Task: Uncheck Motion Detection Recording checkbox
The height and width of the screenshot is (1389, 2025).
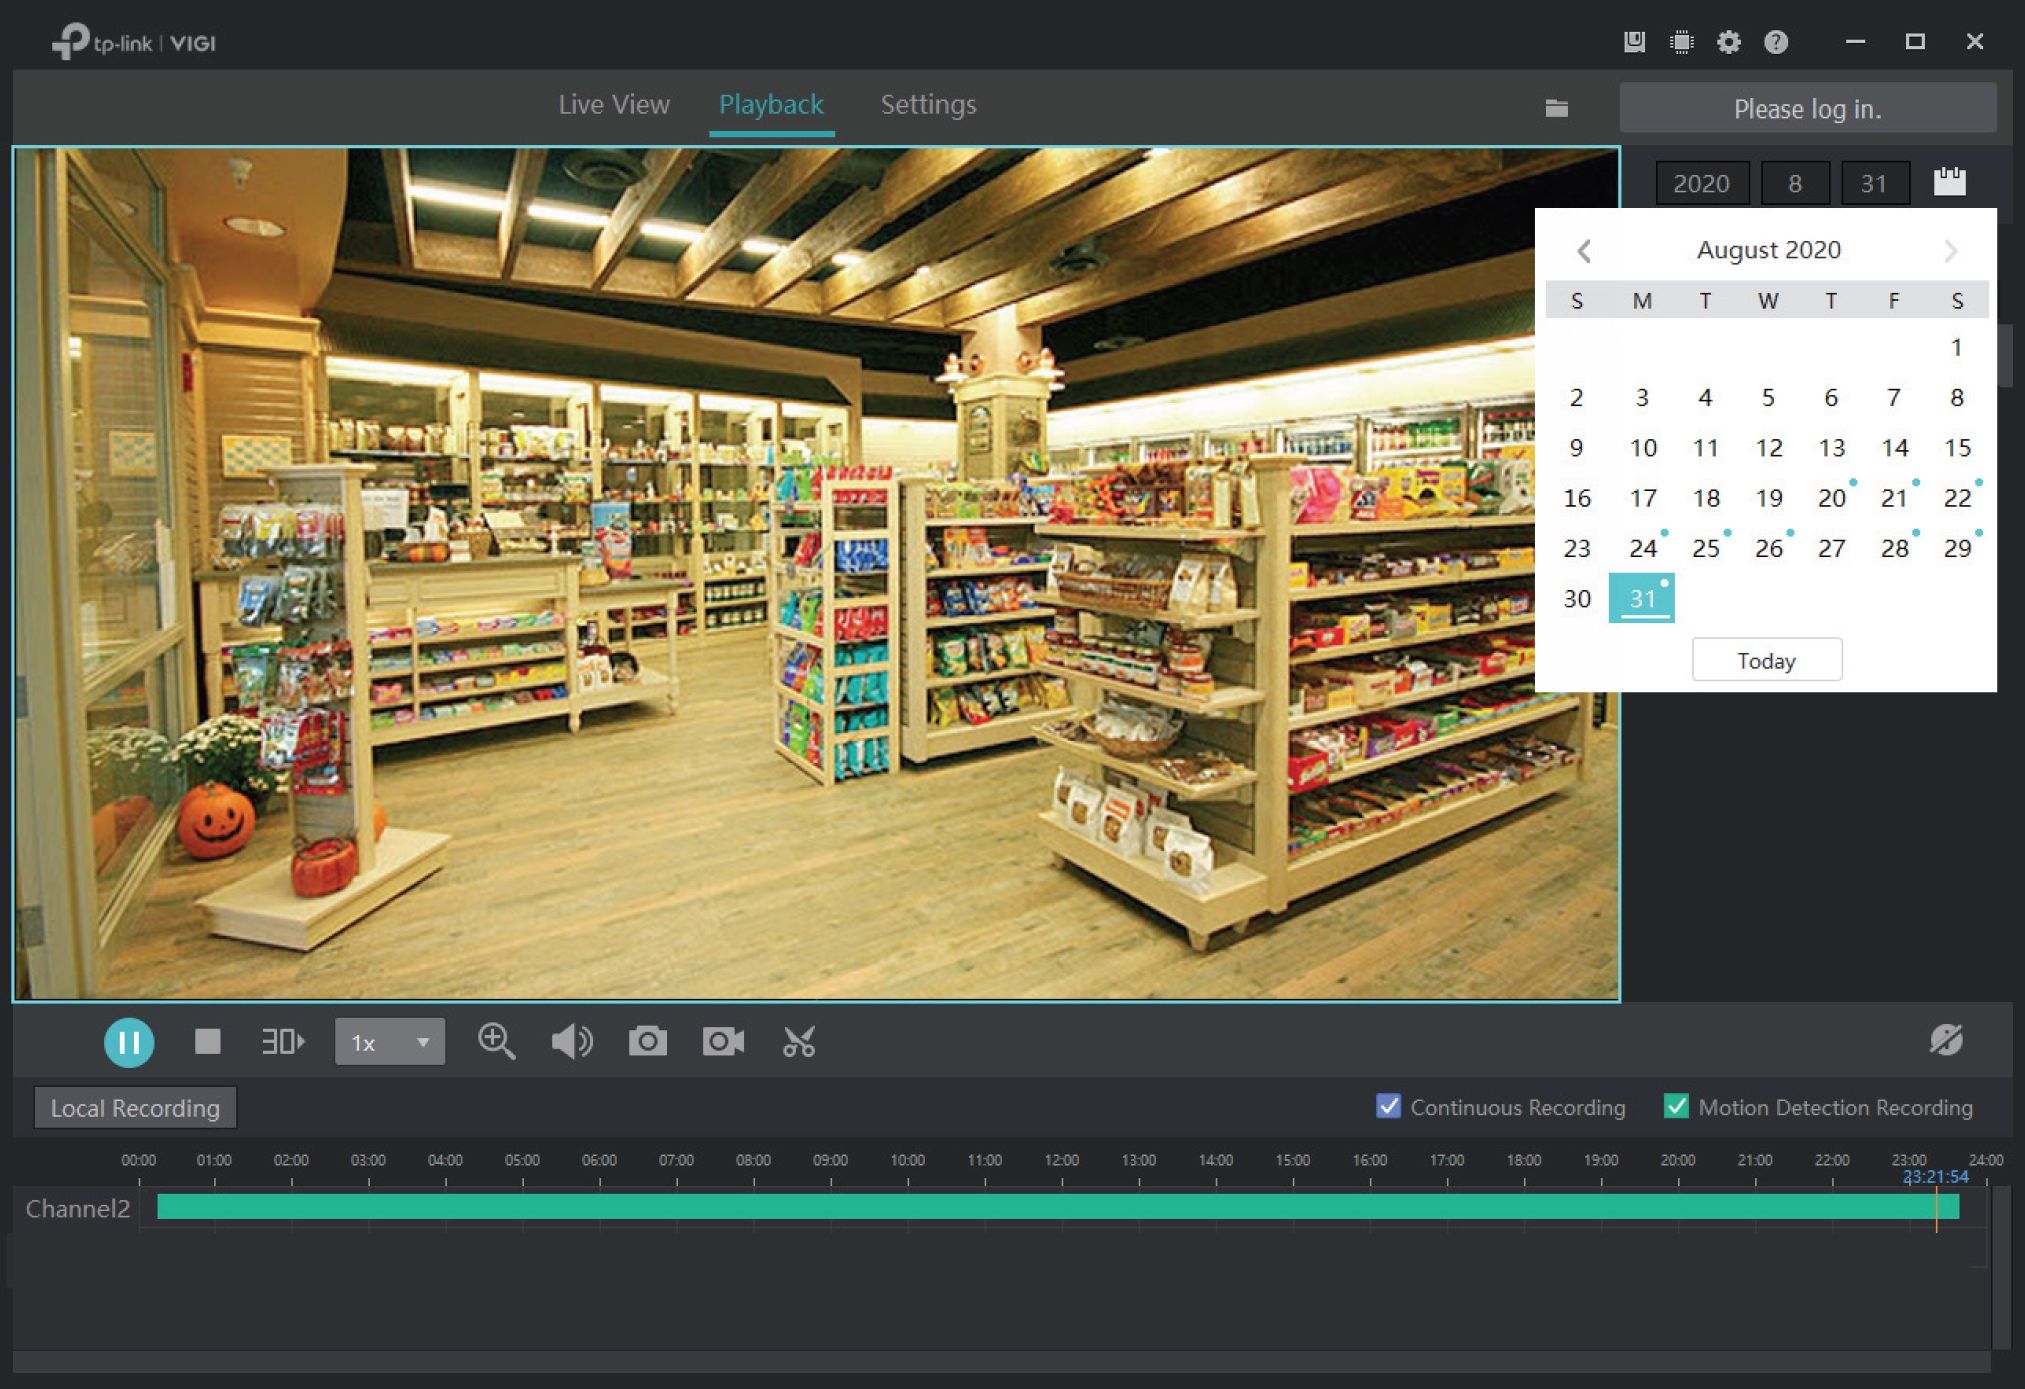Action: point(1676,1106)
